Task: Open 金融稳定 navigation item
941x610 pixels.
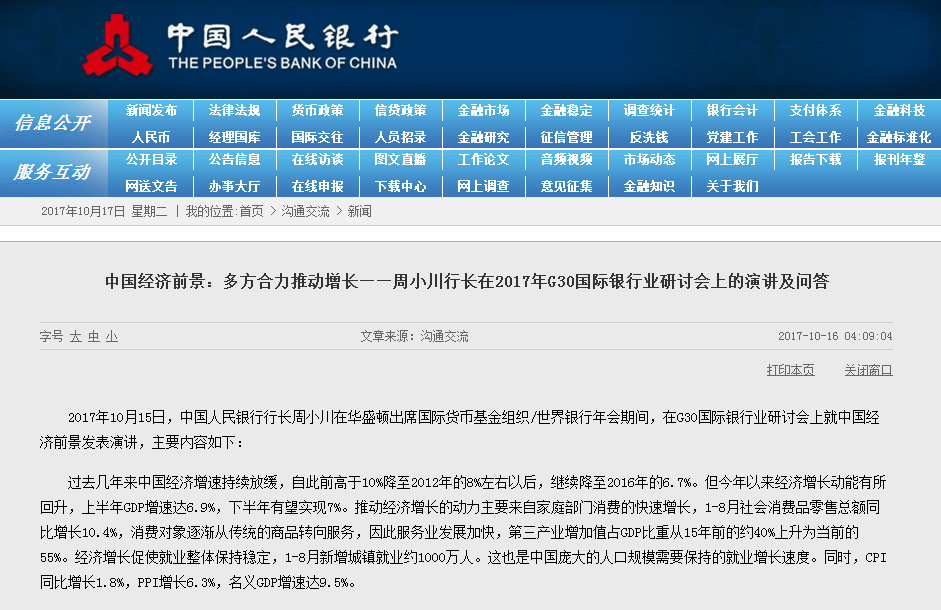Action: (566, 110)
